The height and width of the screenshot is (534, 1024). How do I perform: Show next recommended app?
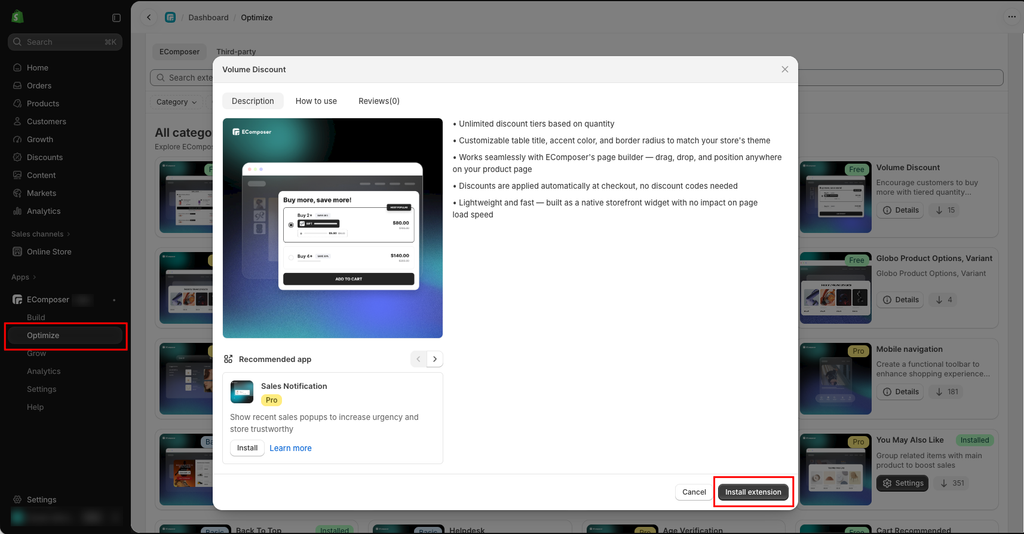point(435,359)
